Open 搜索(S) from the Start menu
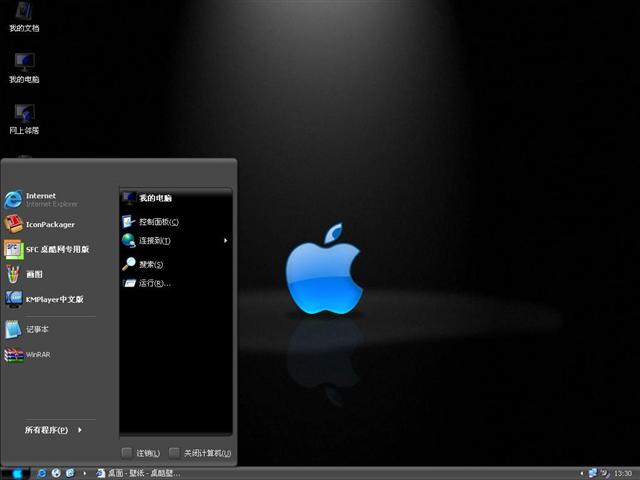 click(x=142, y=264)
